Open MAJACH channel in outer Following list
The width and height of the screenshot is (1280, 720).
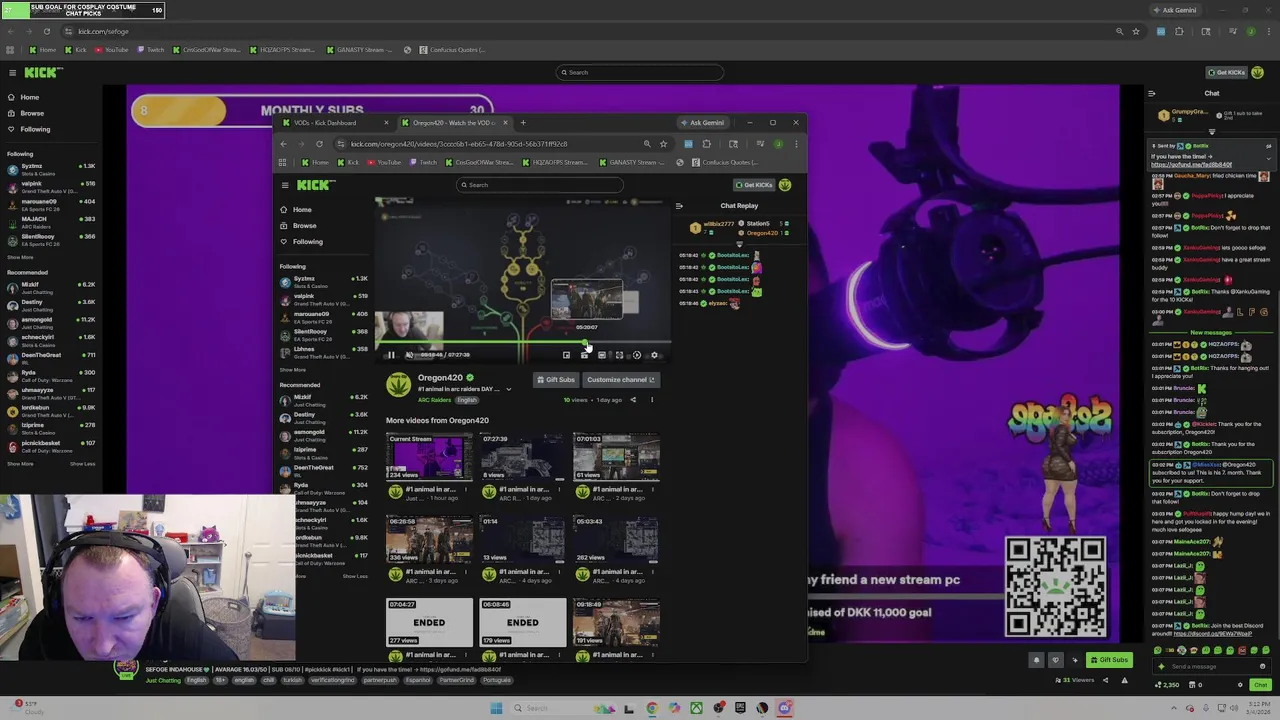50,222
